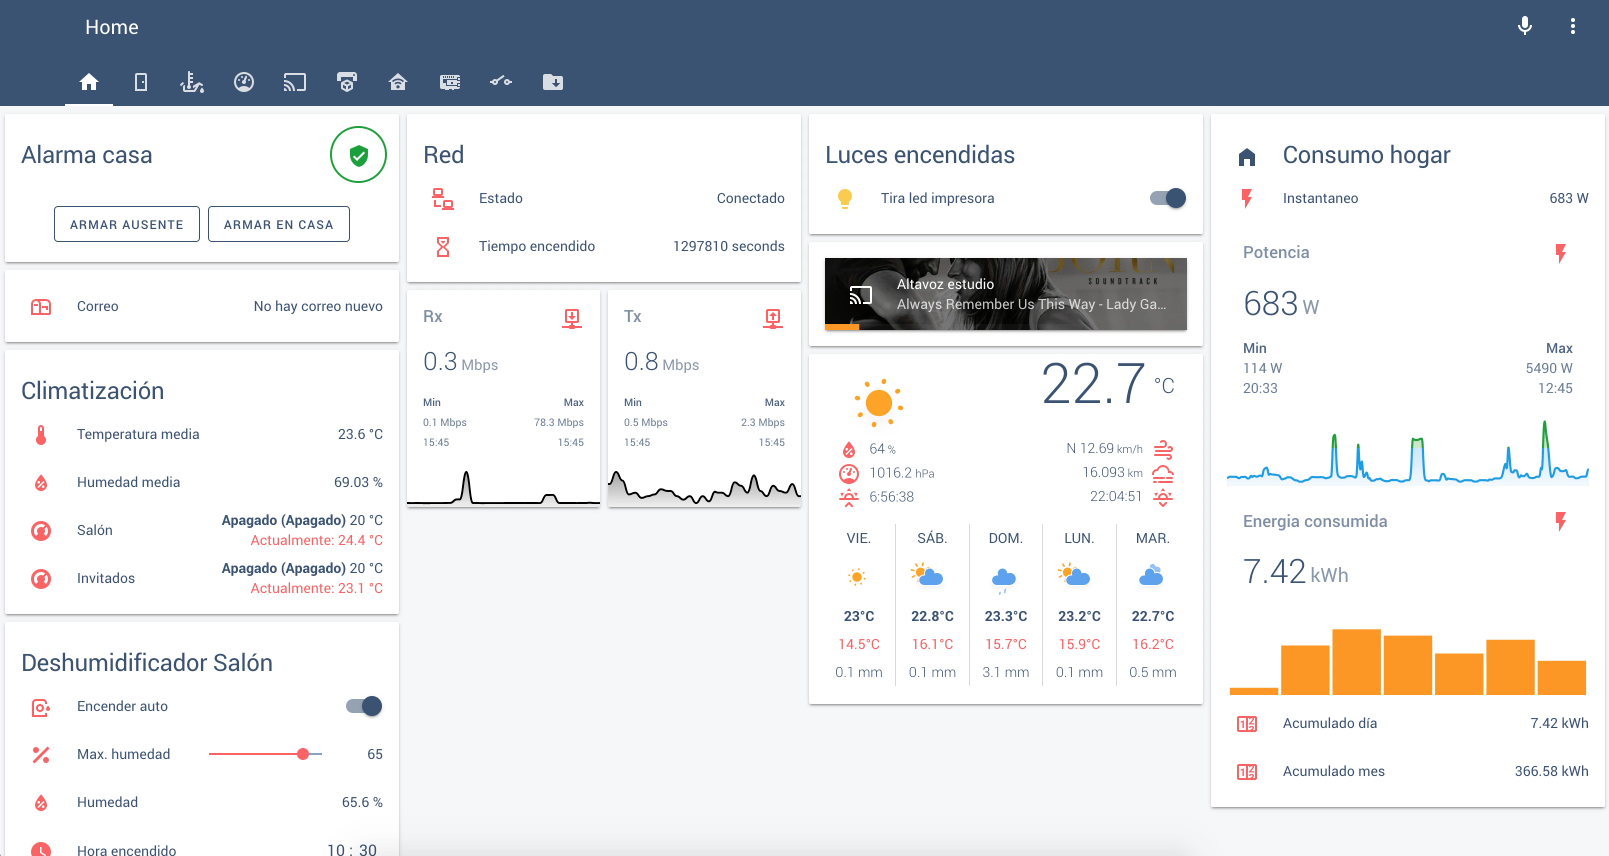Image resolution: width=1609 pixels, height=856 pixels.
Task: Click the green alarm shield badge
Action: tap(358, 155)
